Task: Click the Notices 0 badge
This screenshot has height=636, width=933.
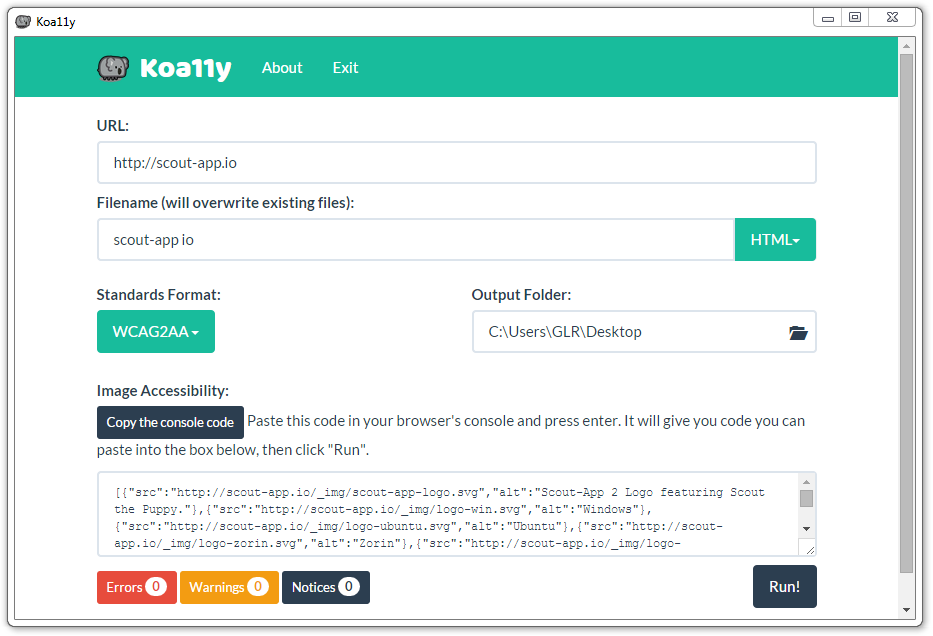Action: click(325, 586)
